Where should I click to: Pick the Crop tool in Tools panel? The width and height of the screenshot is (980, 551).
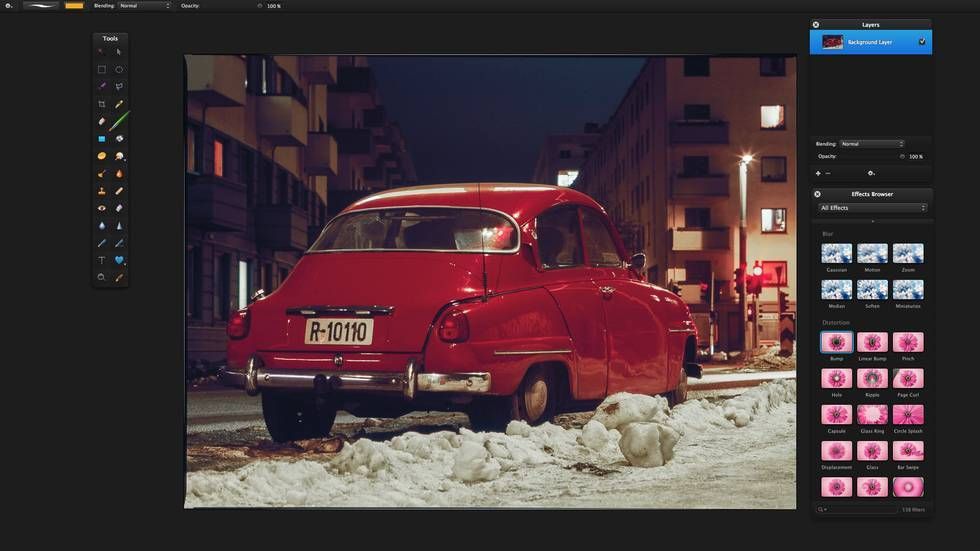click(x=101, y=104)
